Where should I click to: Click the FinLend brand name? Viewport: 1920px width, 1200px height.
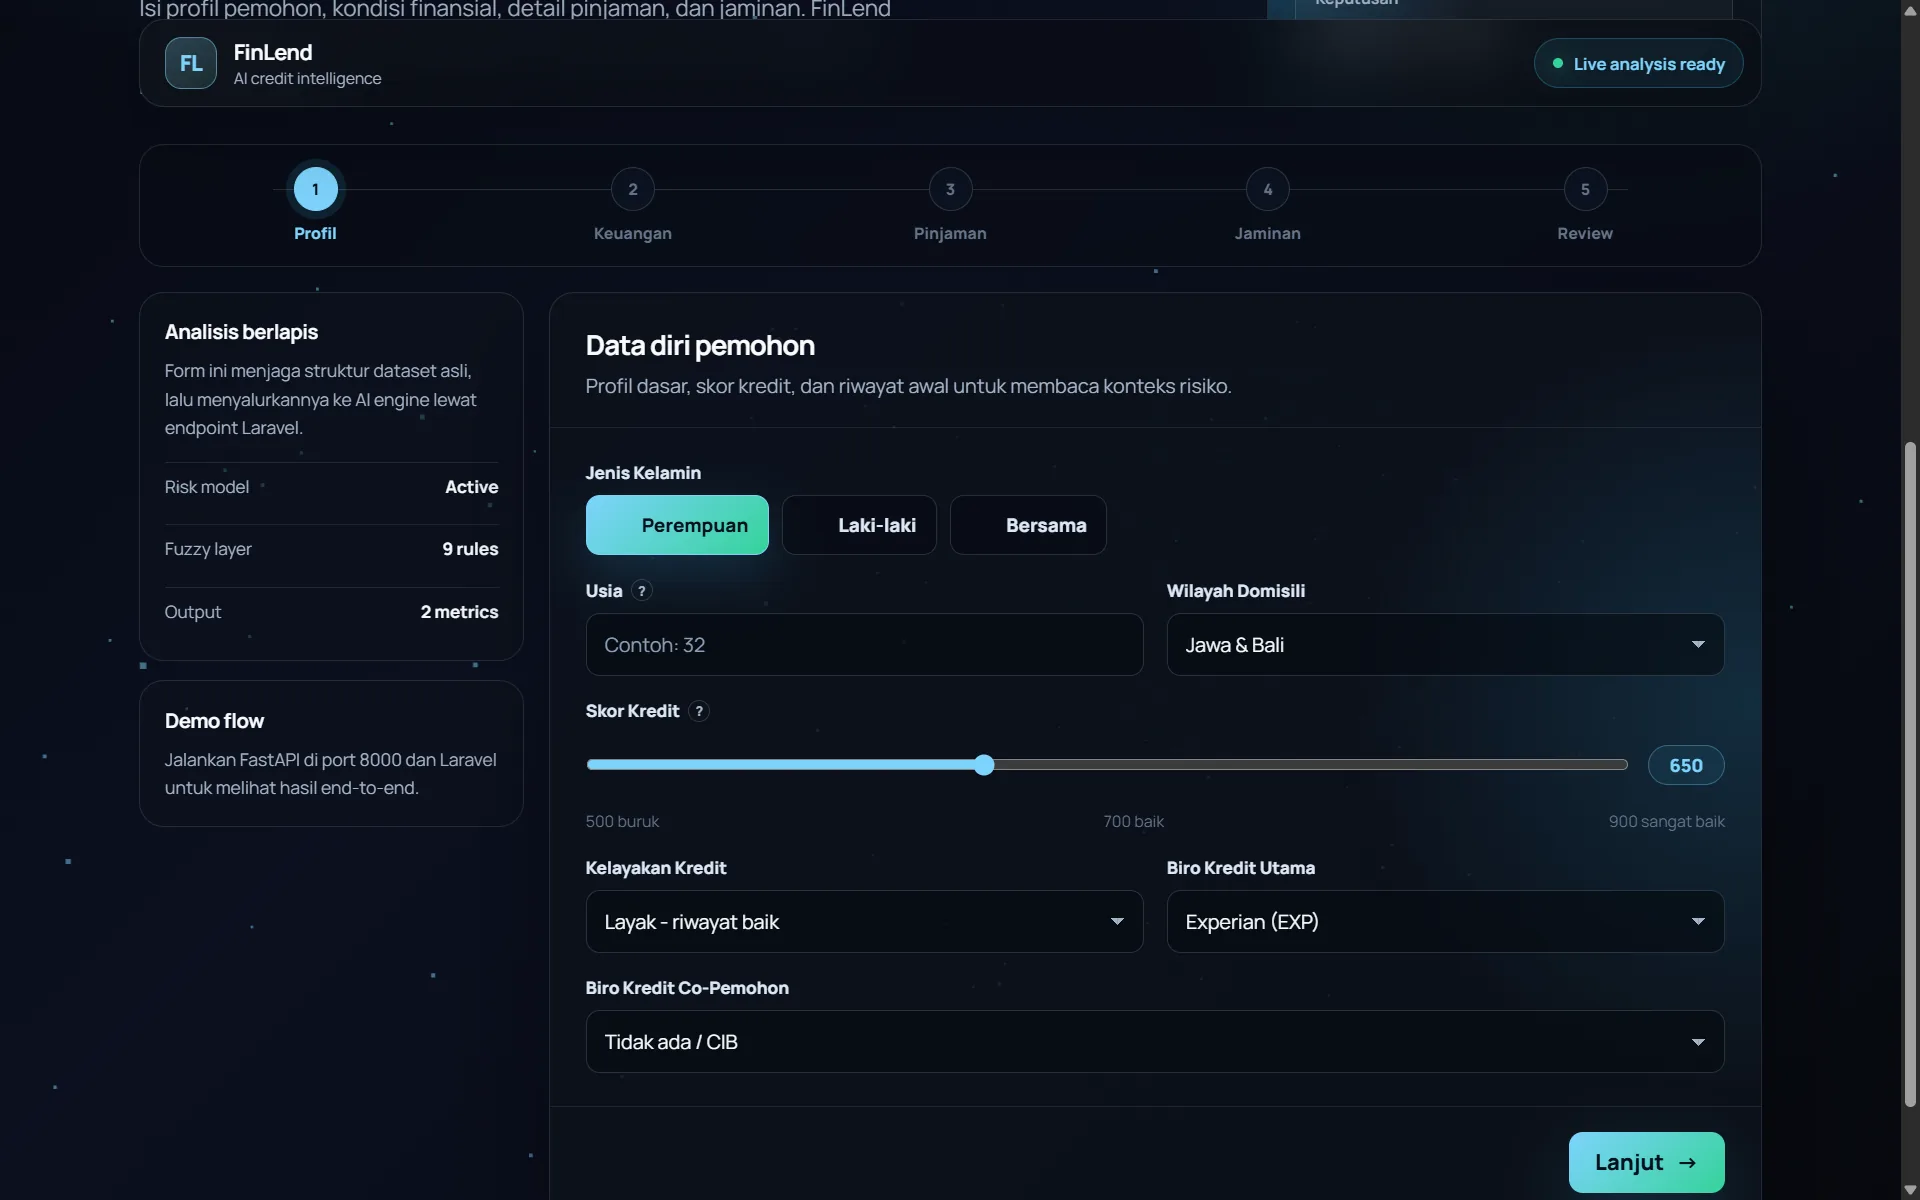273,52
